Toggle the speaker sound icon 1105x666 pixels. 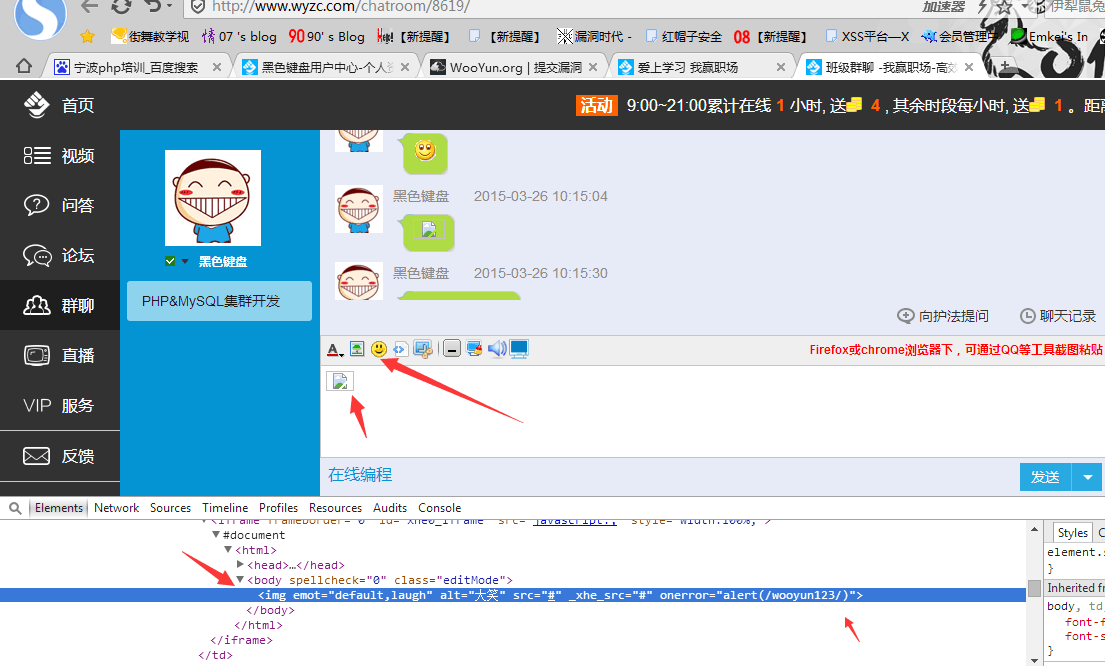[497, 349]
